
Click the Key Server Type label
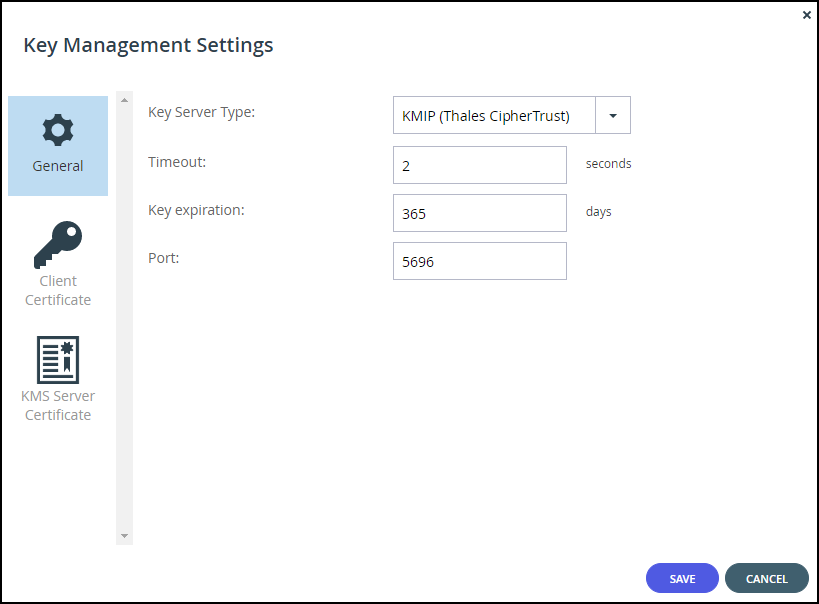click(202, 112)
